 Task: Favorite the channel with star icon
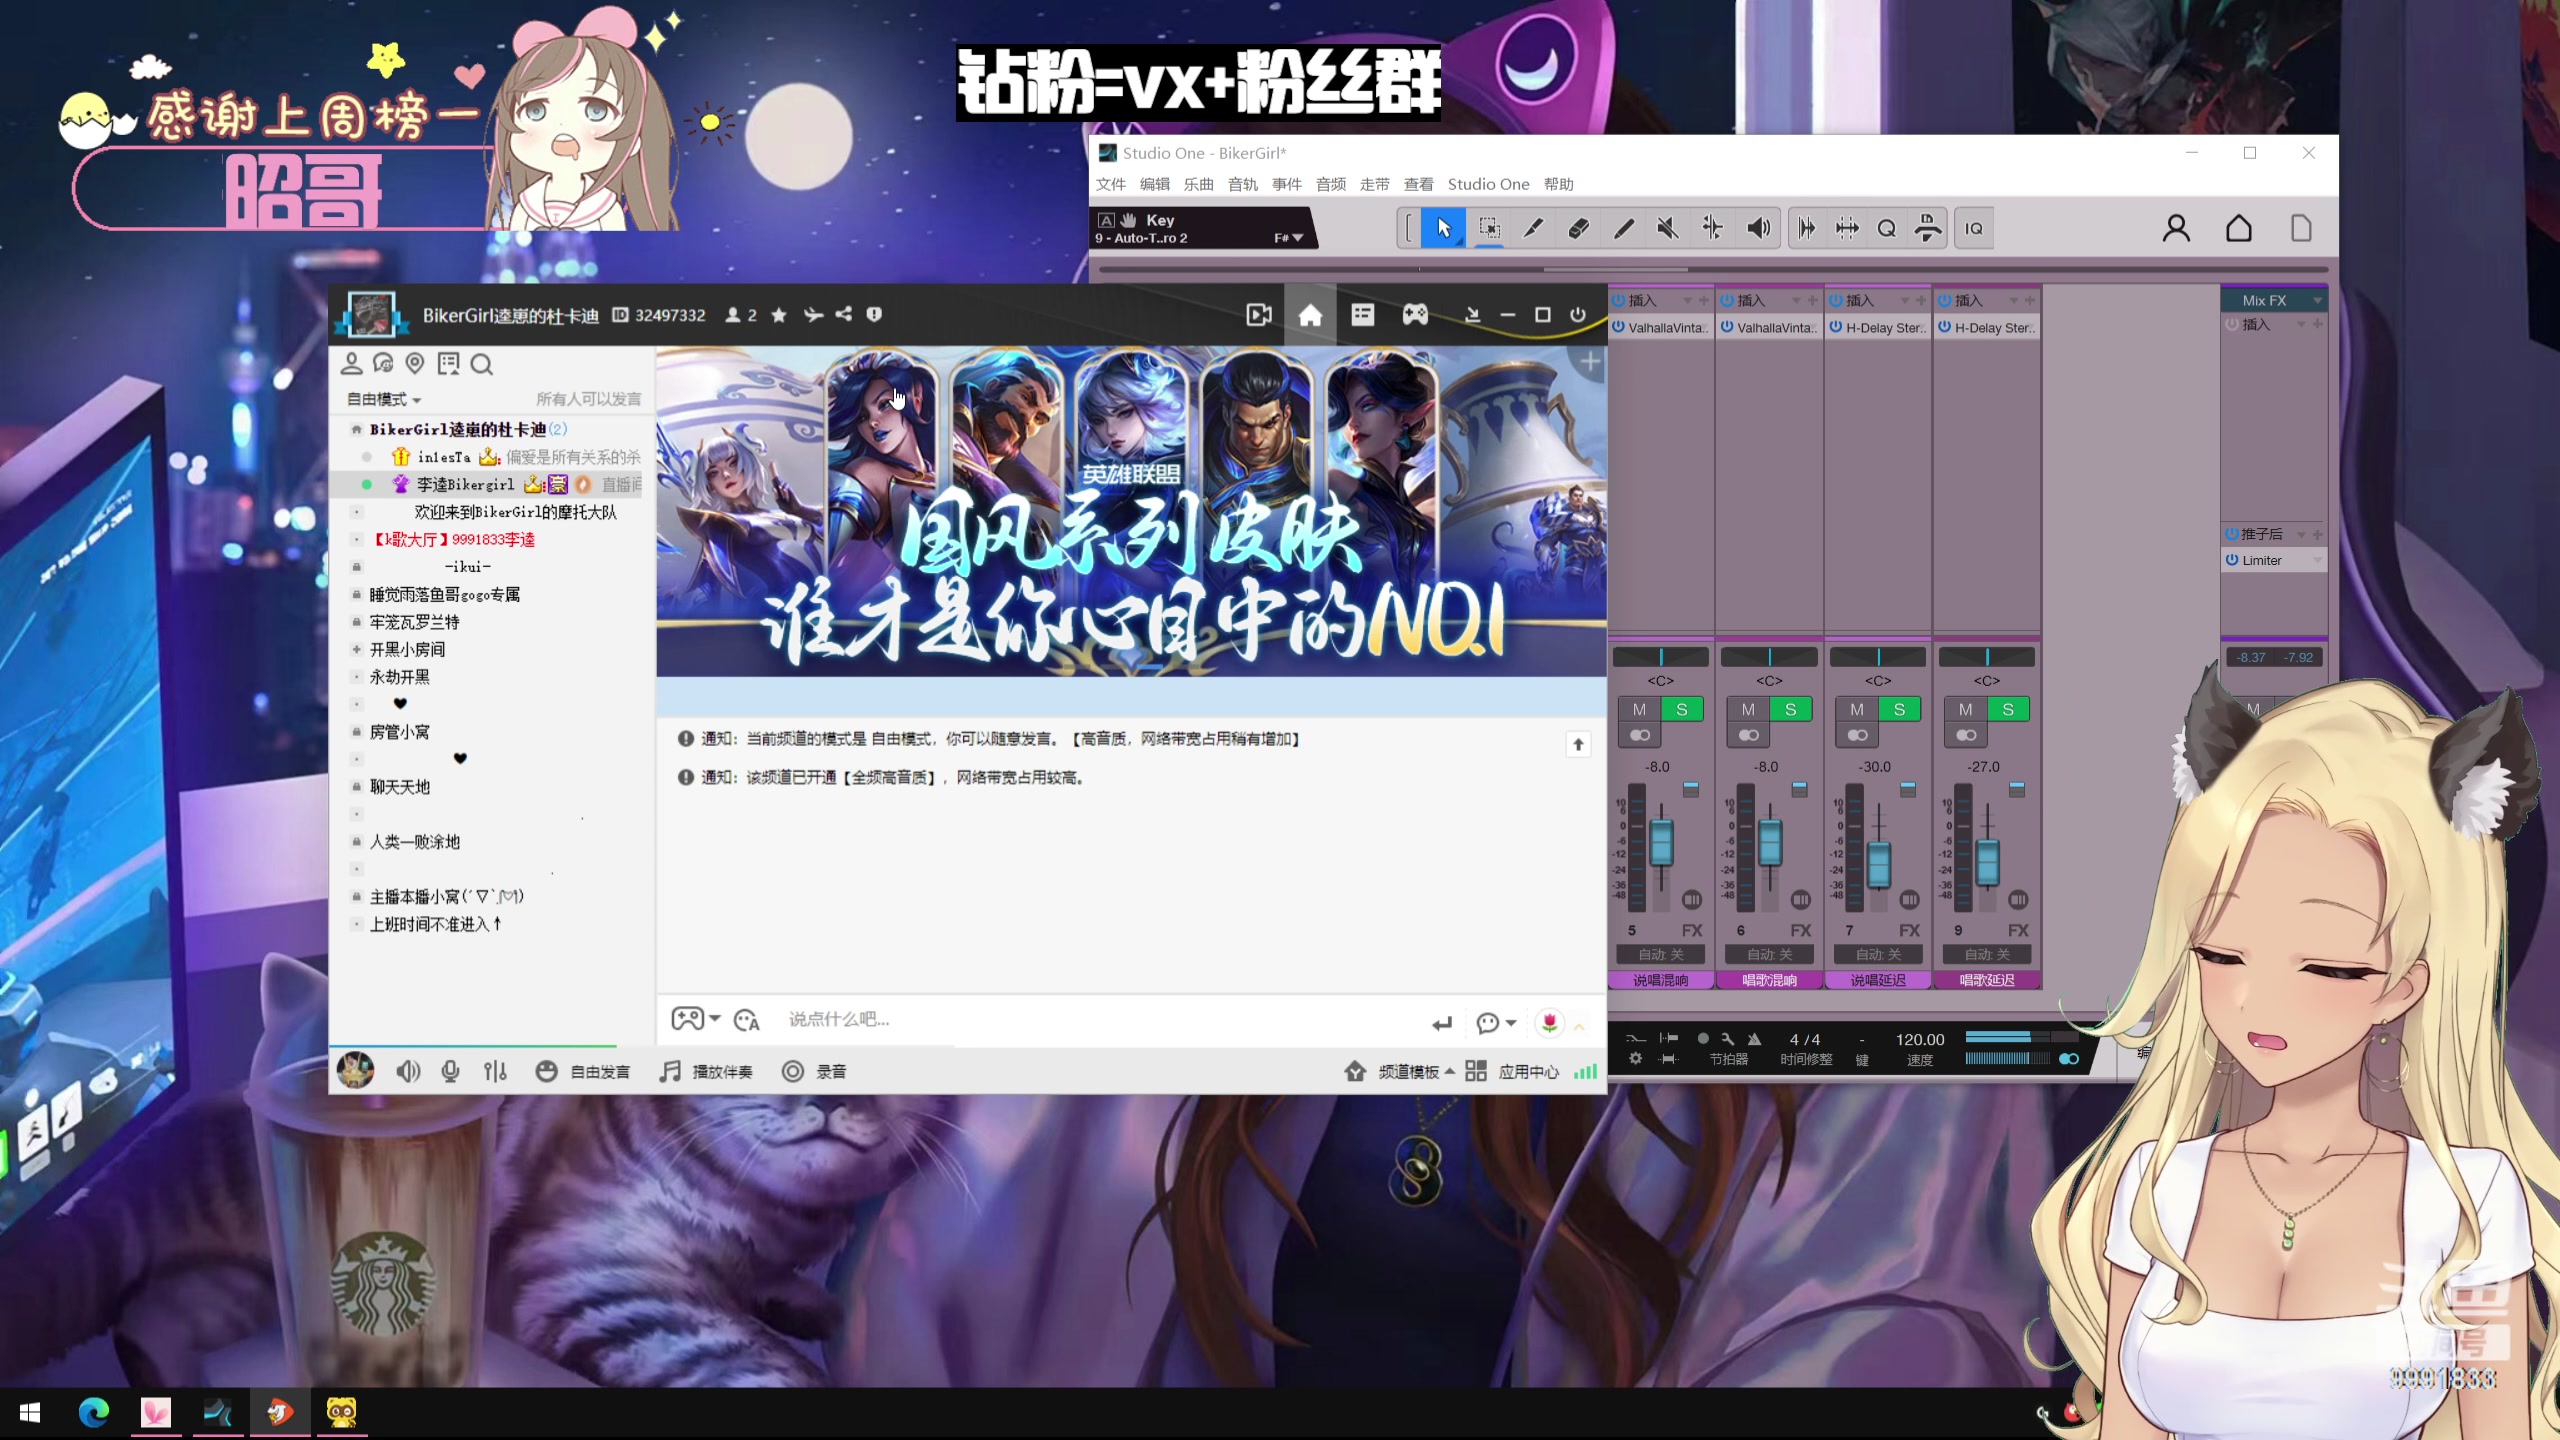point(779,315)
